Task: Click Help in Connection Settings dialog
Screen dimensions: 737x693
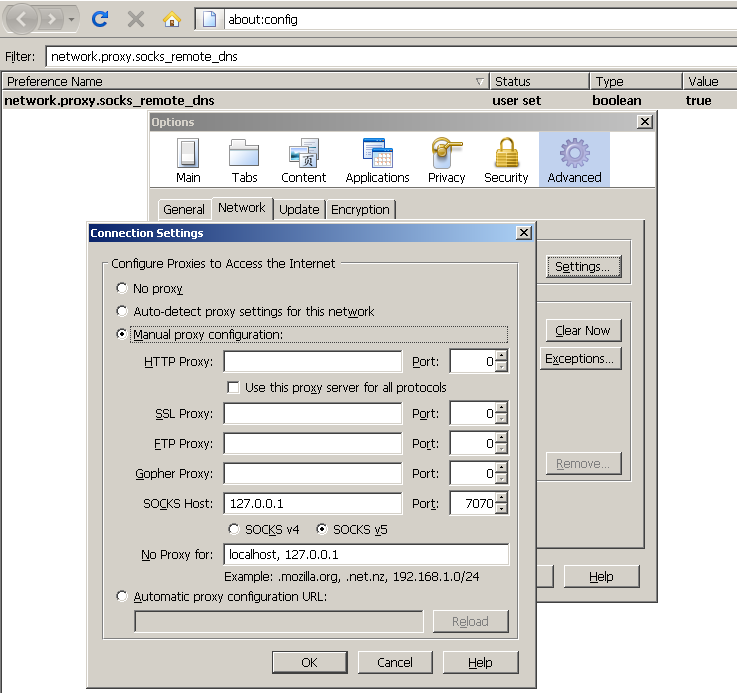Action: (480, 662)
